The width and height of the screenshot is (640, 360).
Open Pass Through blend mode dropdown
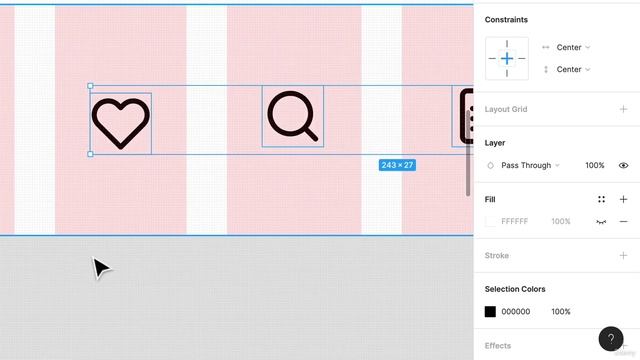(x=530, y=165)
